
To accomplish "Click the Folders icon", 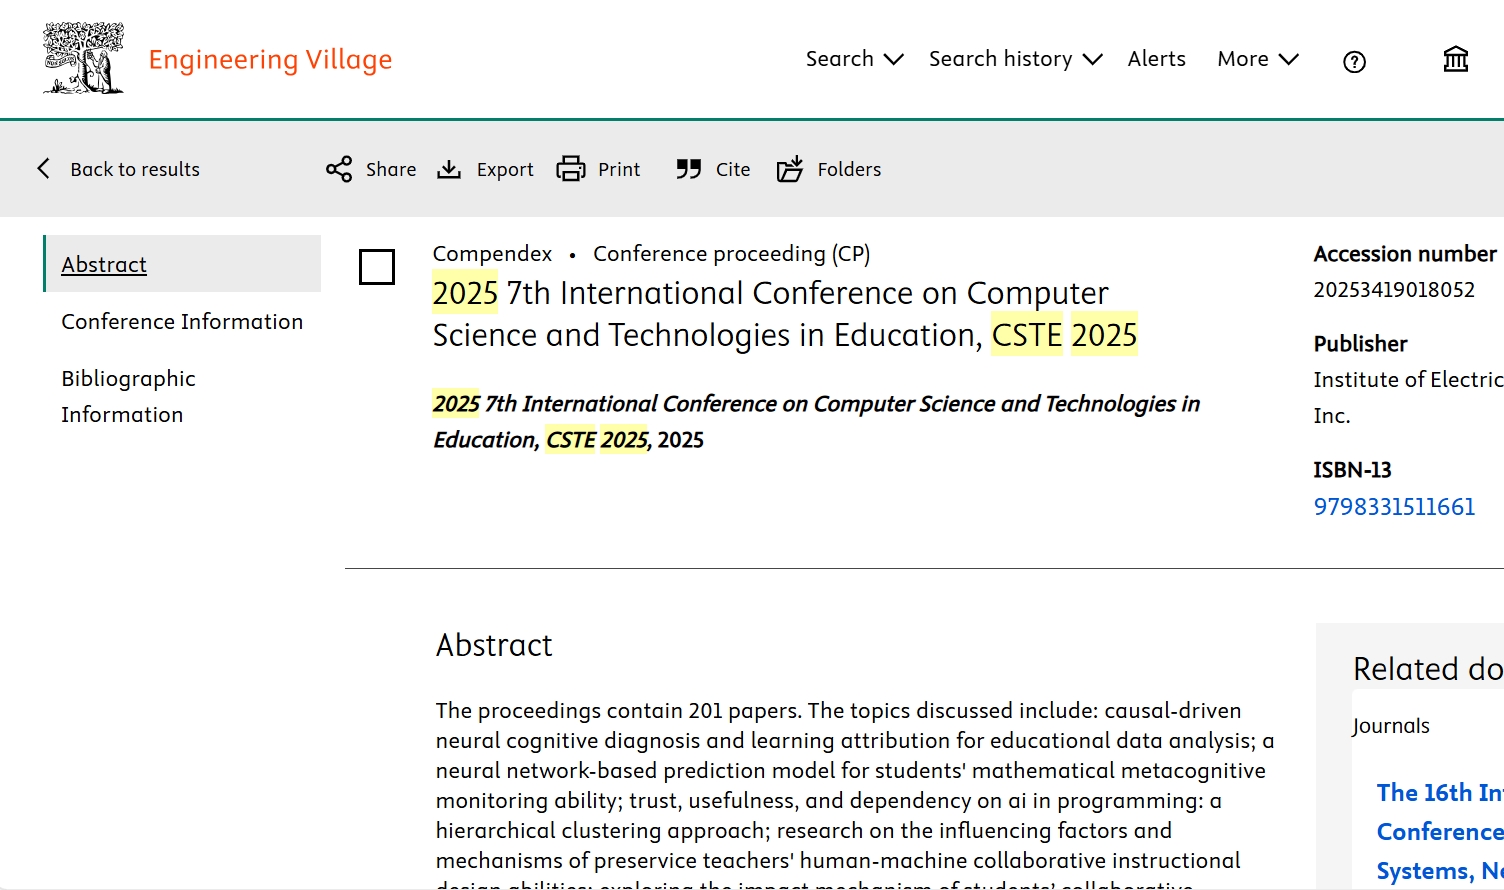I will pos(790,169).
